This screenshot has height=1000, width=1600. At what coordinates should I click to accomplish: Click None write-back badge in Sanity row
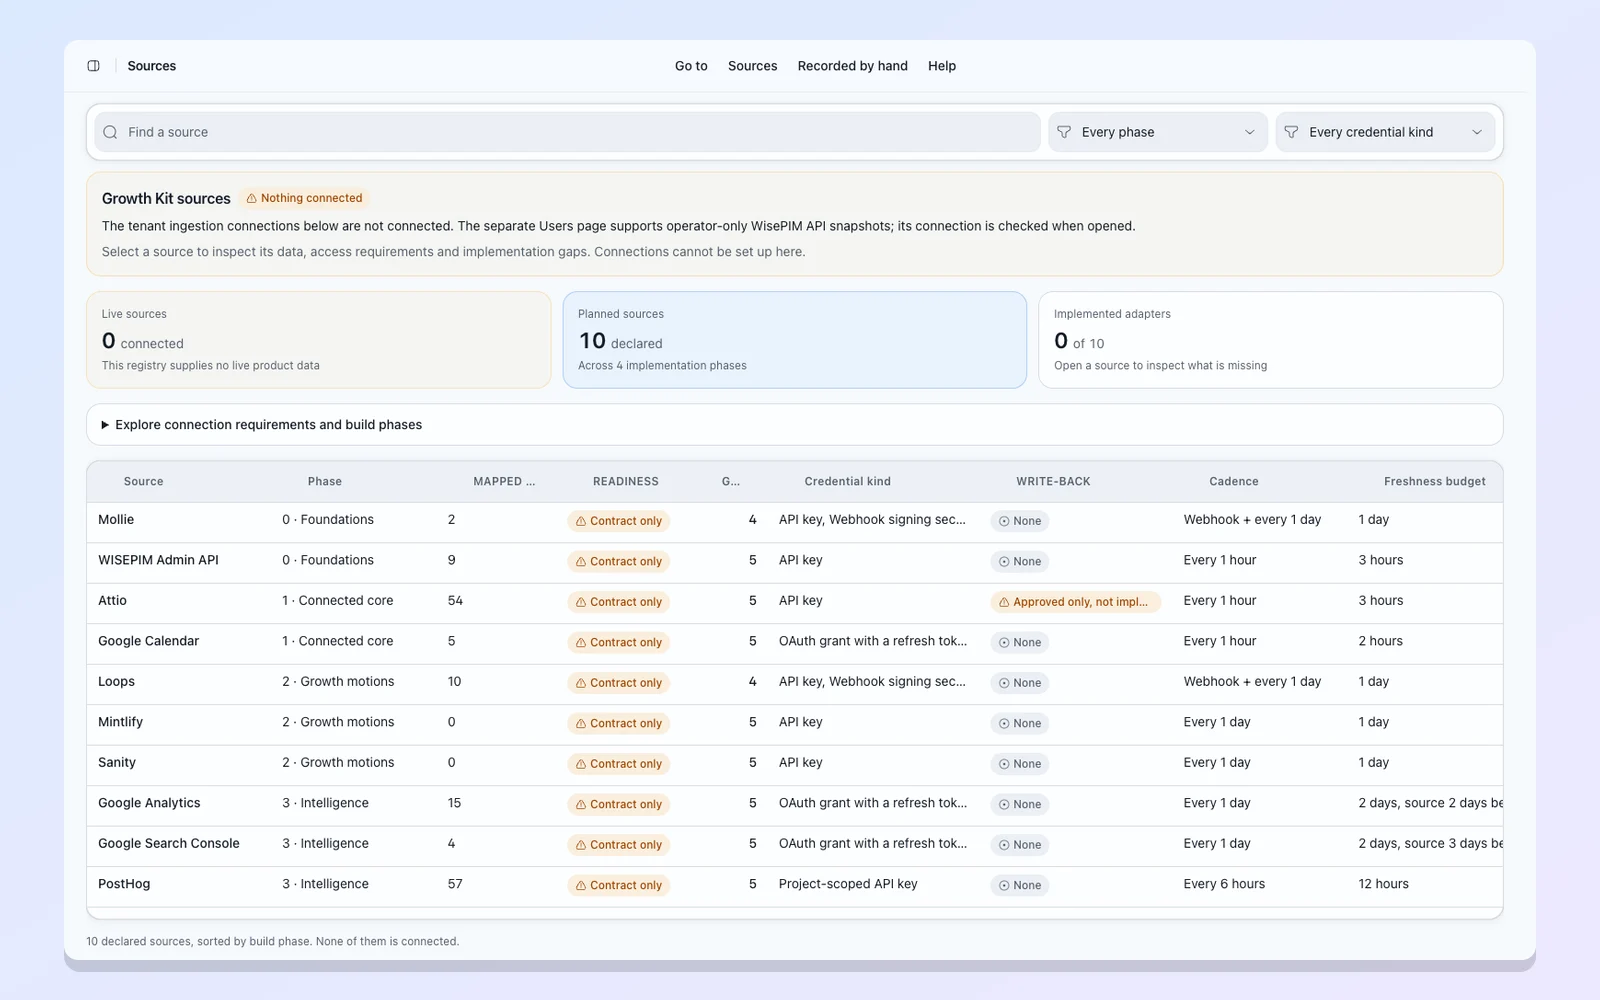1019,764
